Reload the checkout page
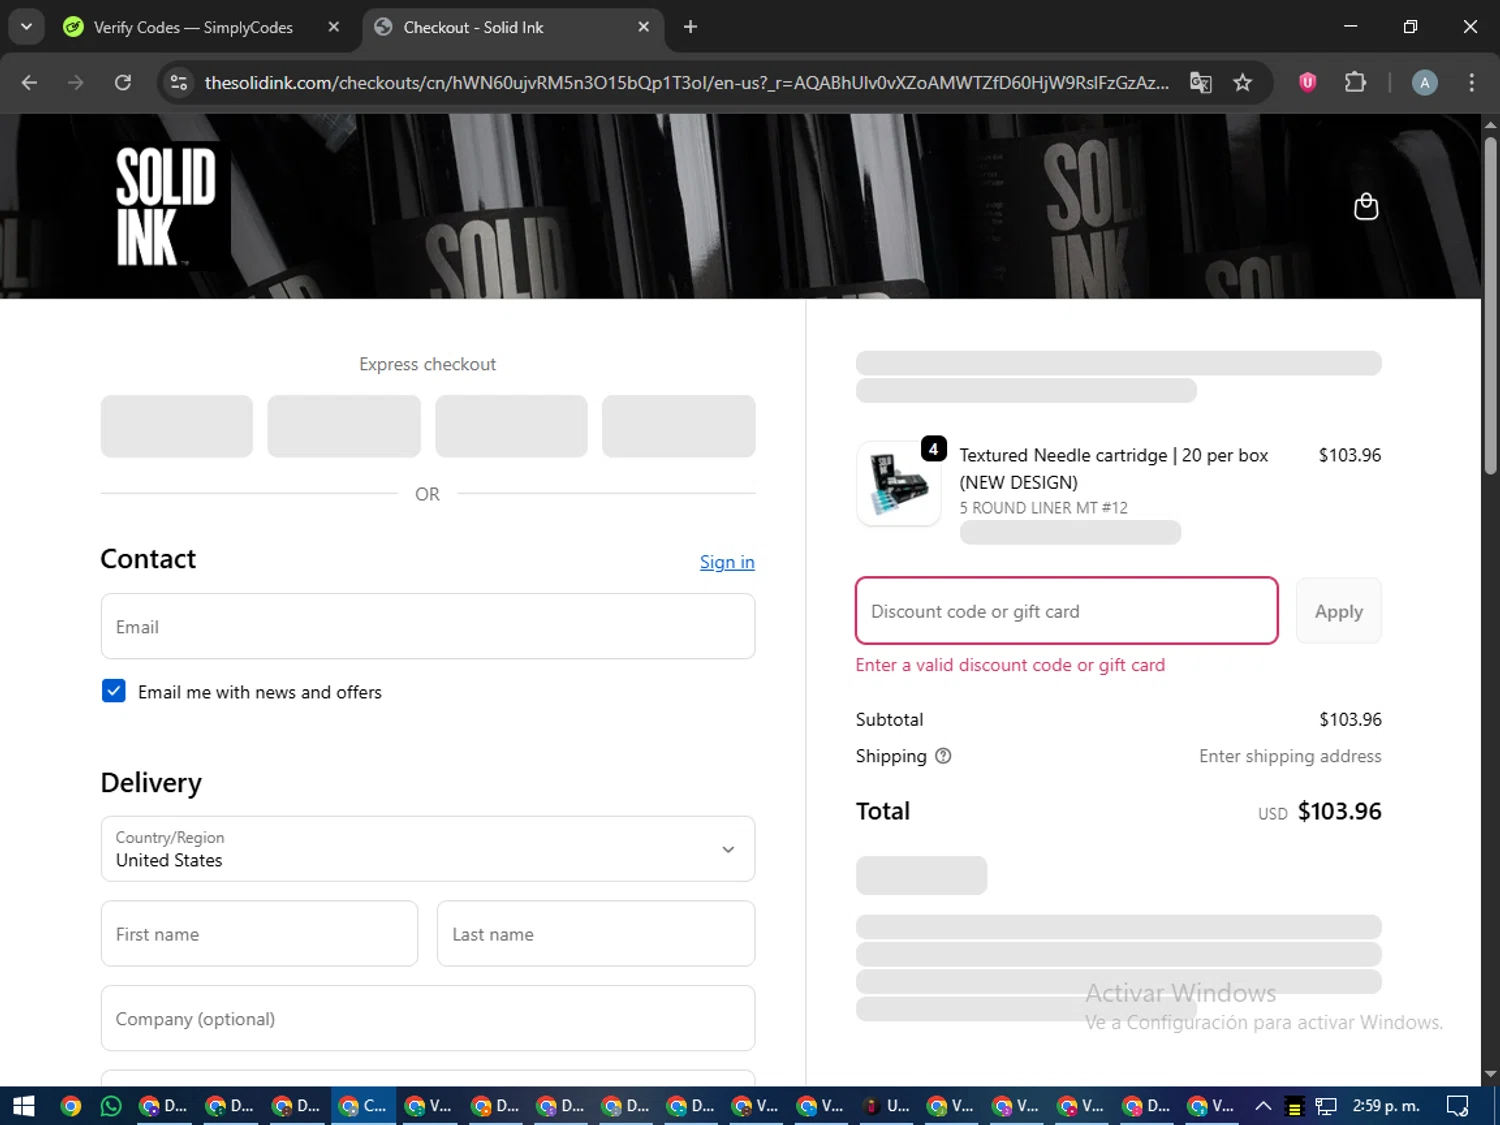This screenshot has width=1500, height=1125. [122, 82]
